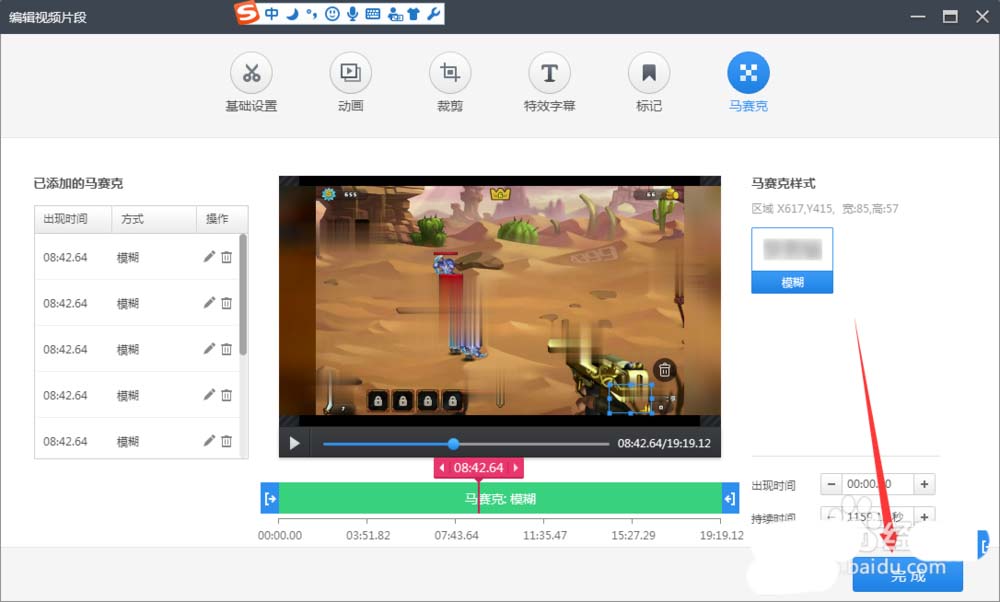Click the 11:35.47 timeline ruler label
1000x602 pixels.
tap(545, 535)
